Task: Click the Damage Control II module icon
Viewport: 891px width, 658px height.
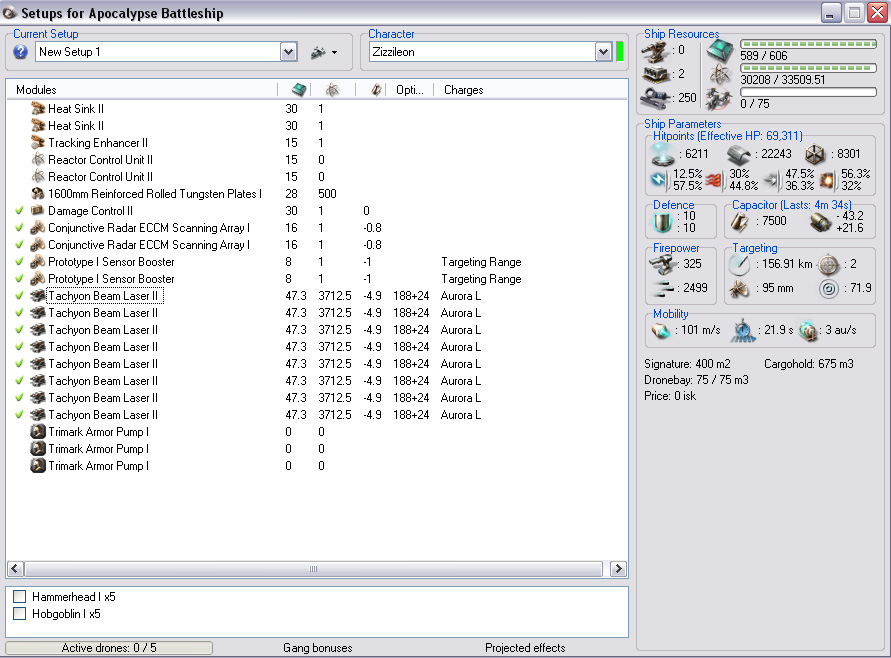Action: point(38,211)
